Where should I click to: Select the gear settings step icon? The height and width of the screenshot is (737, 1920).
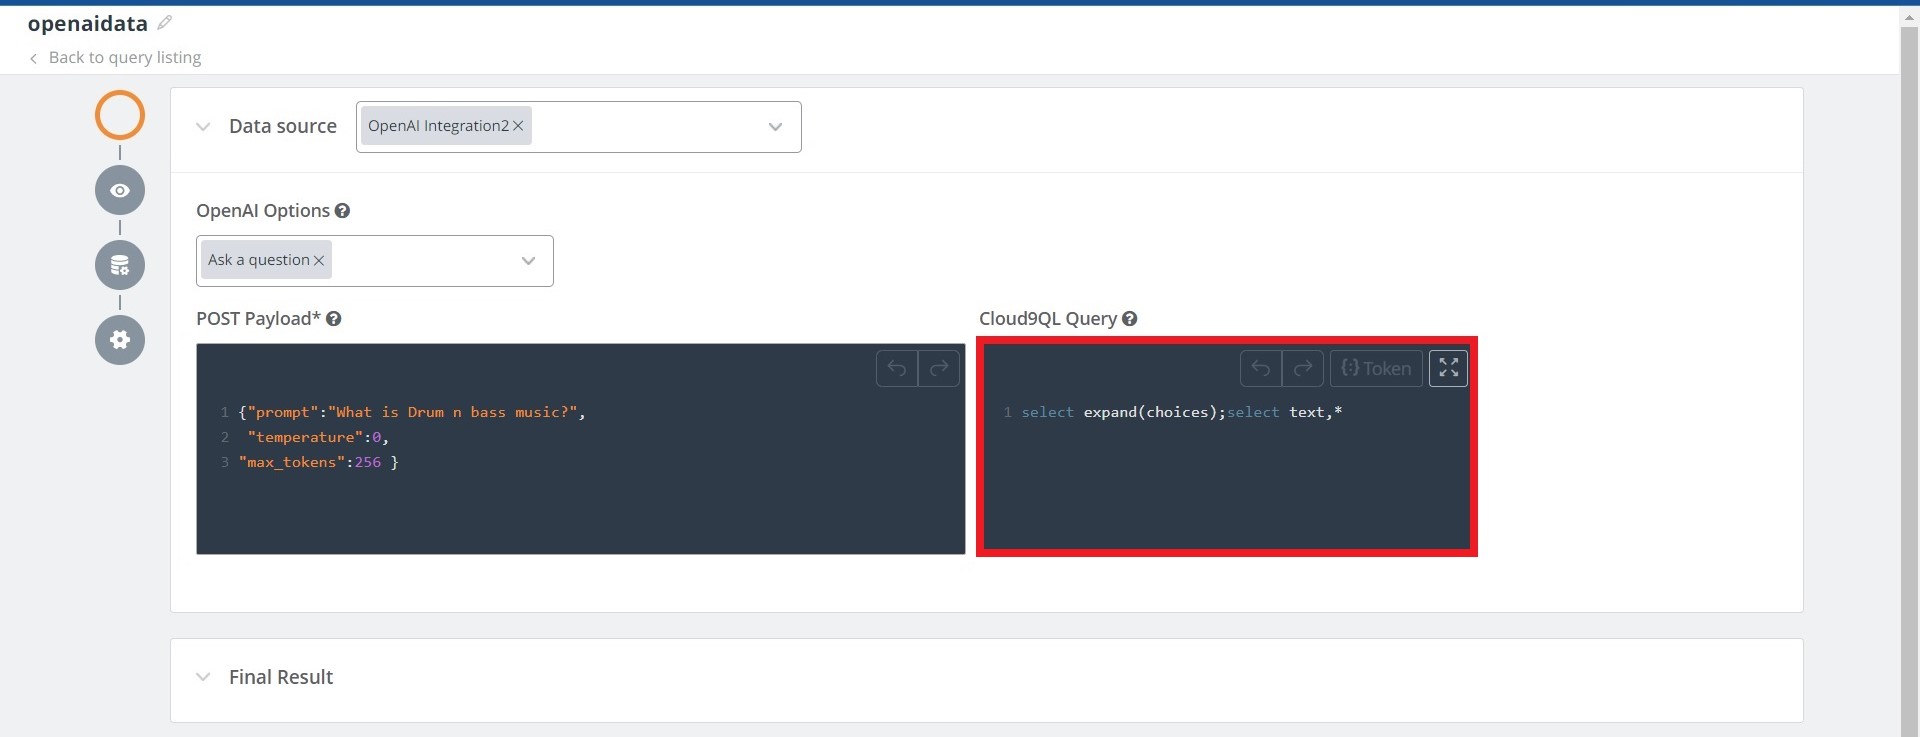(120, 340)
